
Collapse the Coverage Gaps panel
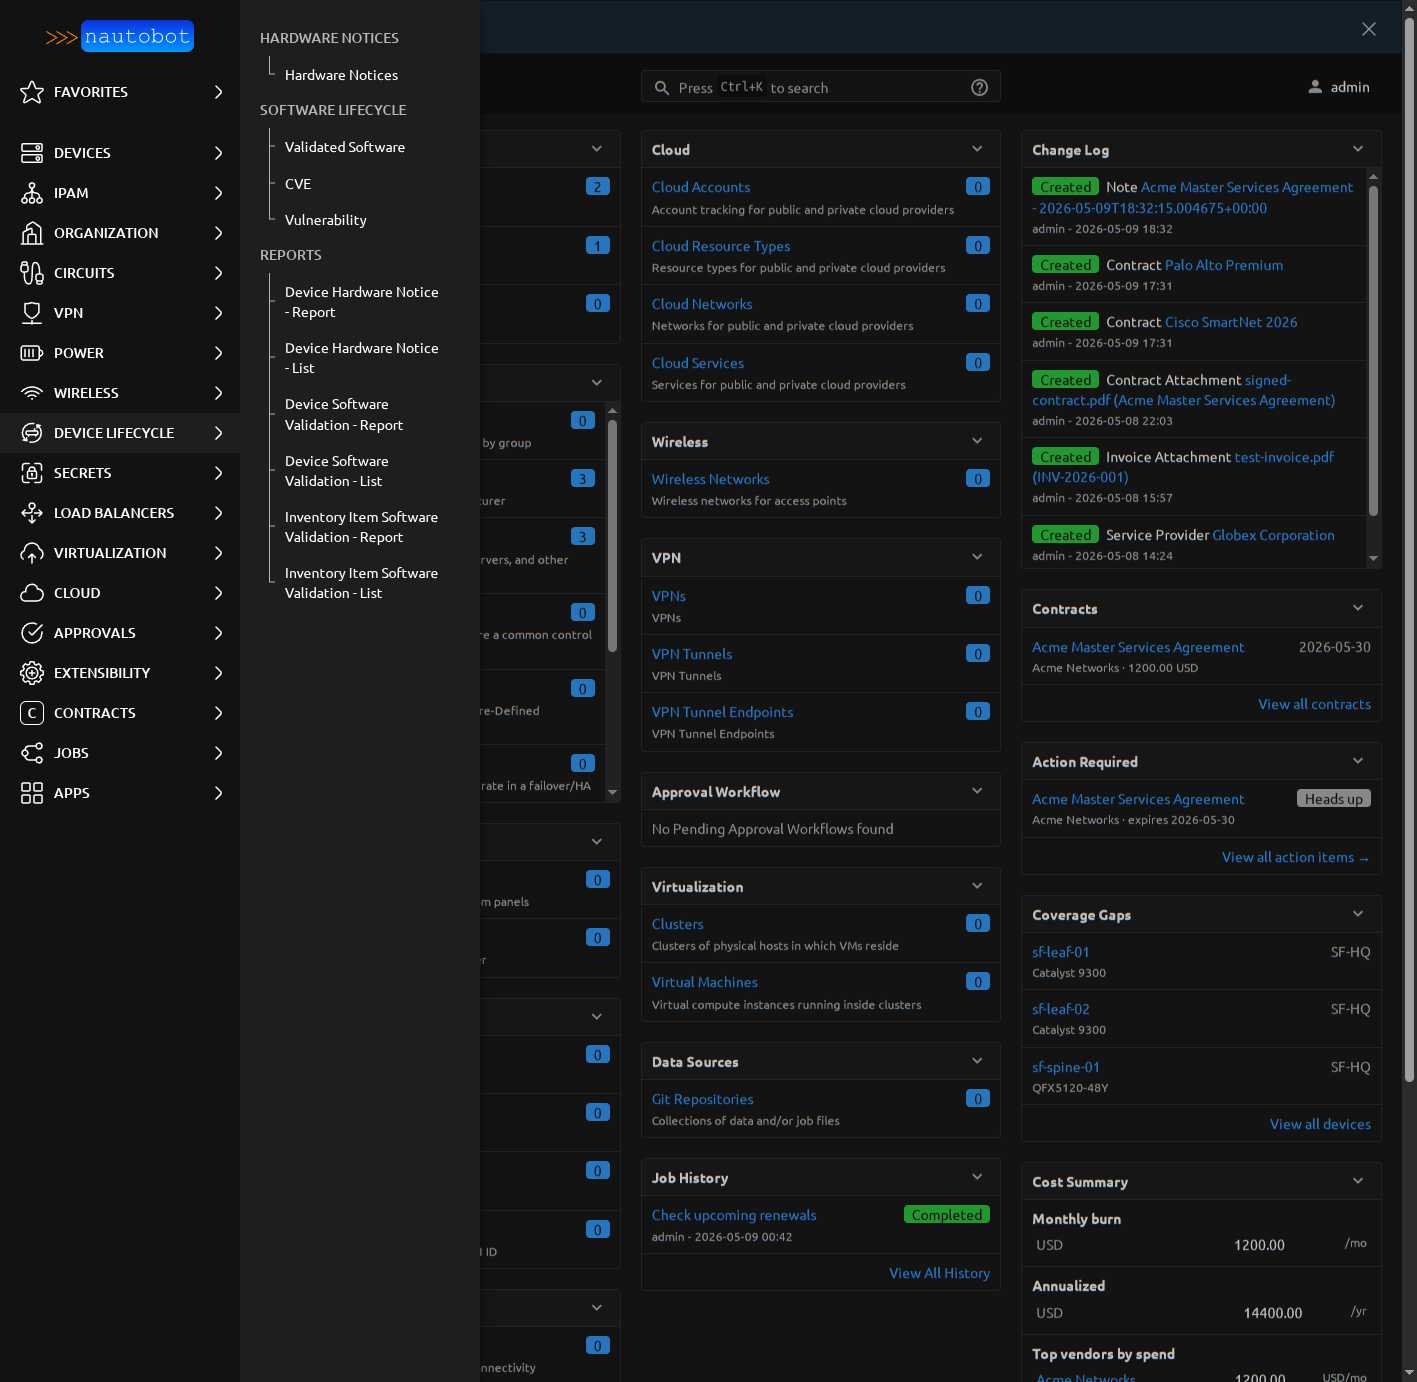pos(1358,914)
